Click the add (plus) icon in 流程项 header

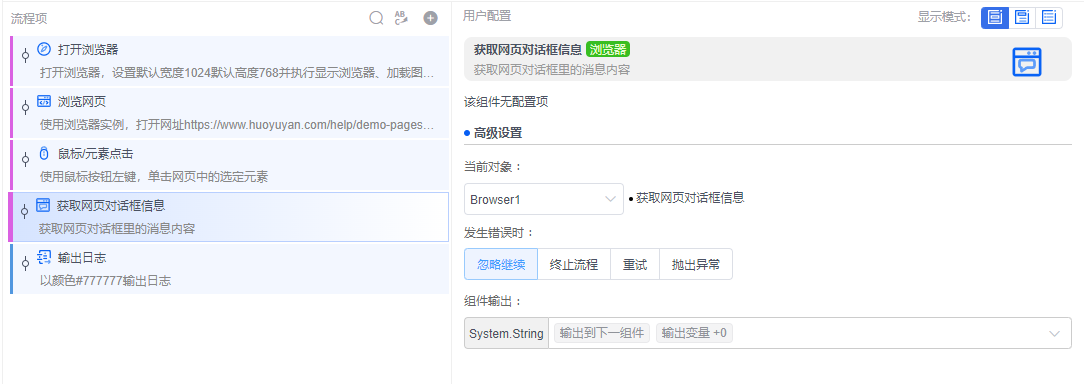431,18
